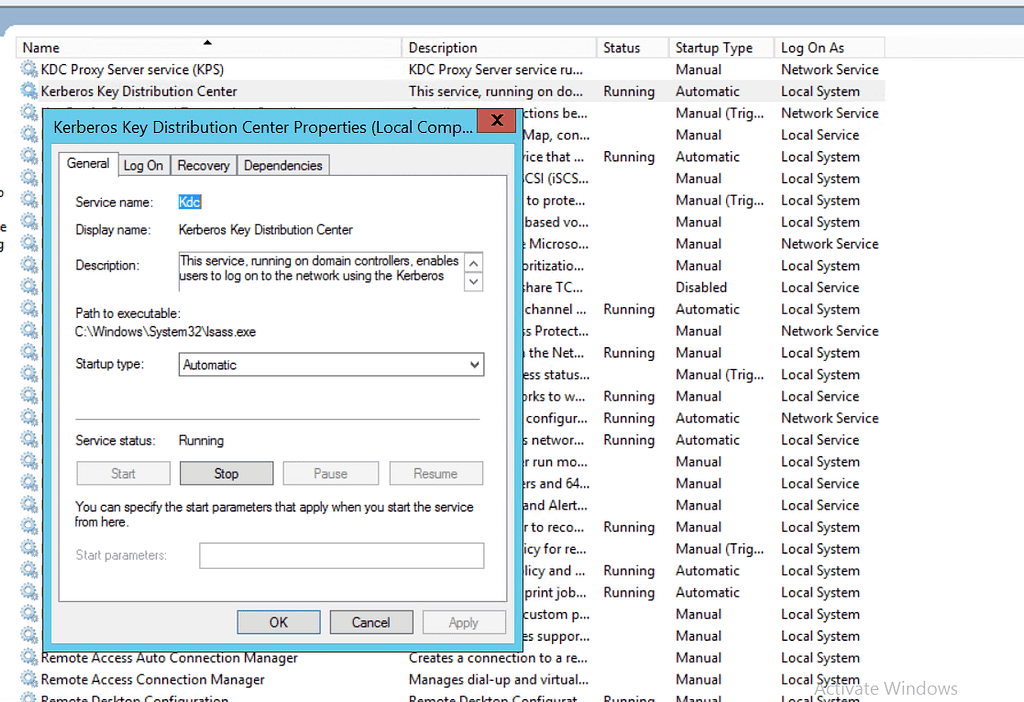This screenshot has height=702, width=1024.
Task: Open the Startup type dropdown
Action: (x=474, y=364)
